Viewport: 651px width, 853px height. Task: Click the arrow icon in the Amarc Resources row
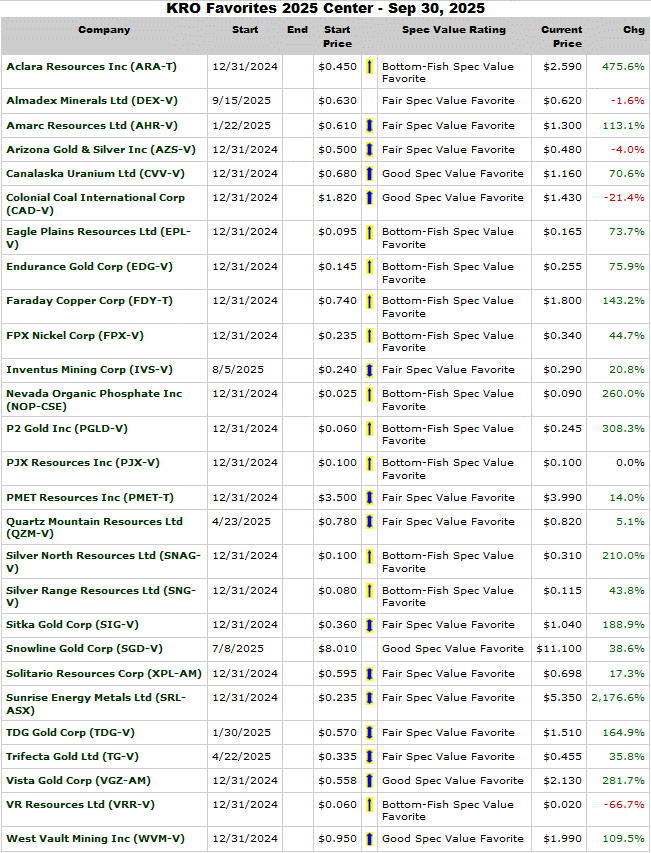coord(369,126)
